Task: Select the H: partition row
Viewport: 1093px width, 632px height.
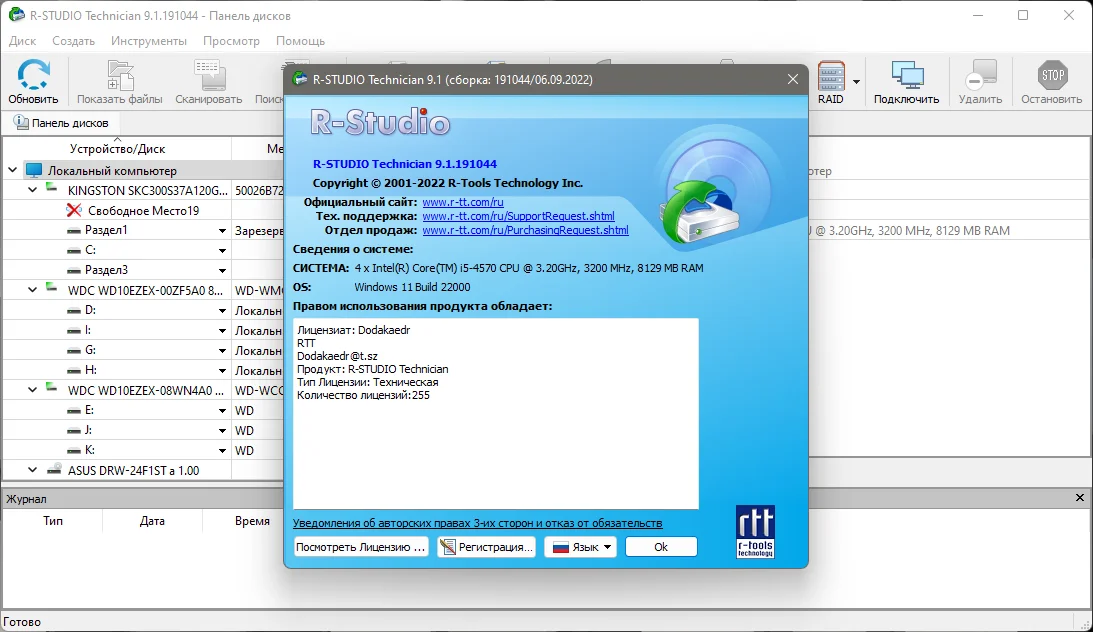Action: tap(143, 370)
